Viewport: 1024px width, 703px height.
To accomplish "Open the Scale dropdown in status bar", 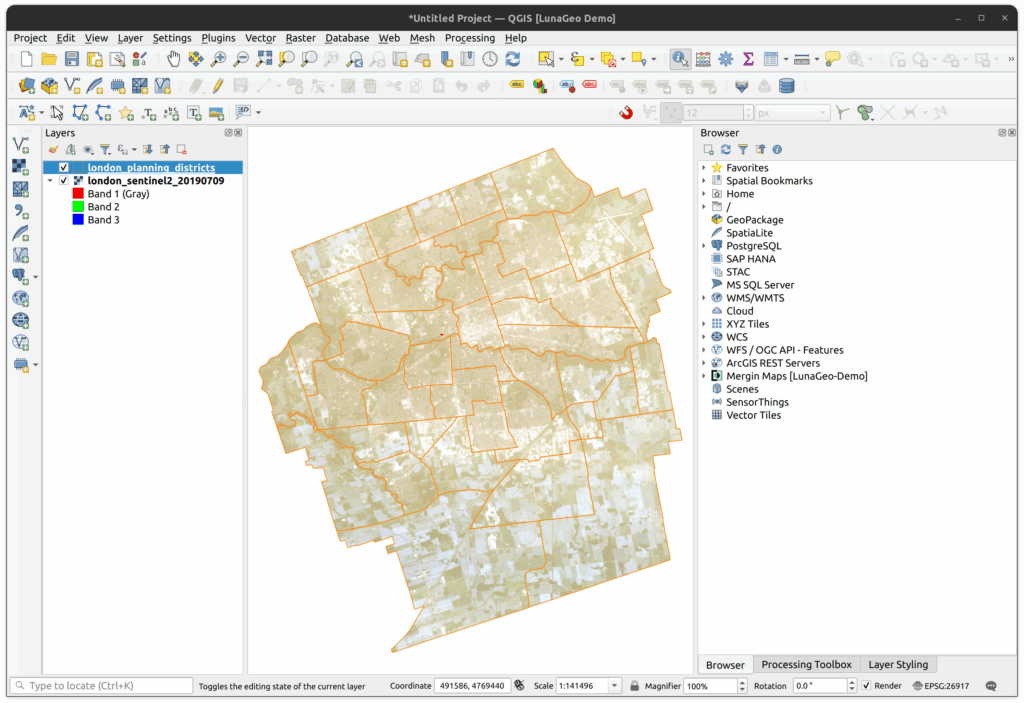I will (615, 686).
